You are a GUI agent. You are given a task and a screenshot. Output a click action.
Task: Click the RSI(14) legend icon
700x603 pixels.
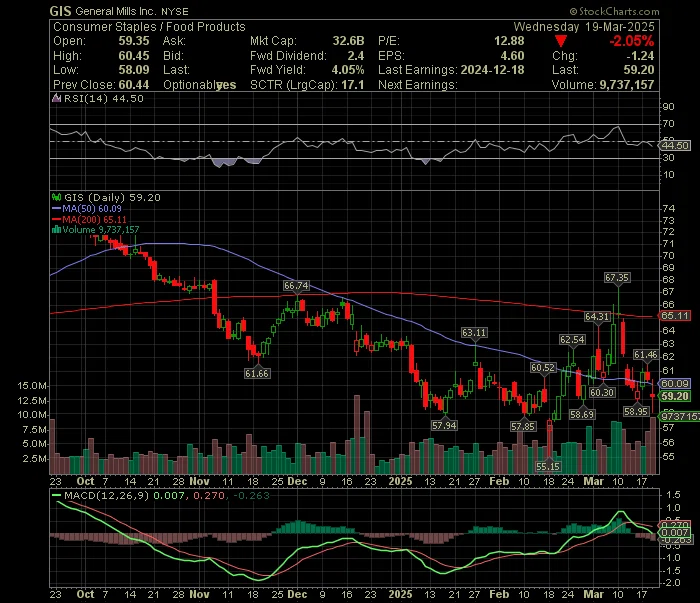tap(56, 98)
